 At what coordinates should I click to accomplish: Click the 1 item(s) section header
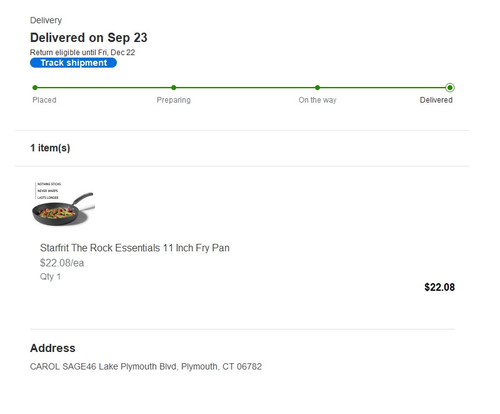click(x=50, y=148)
